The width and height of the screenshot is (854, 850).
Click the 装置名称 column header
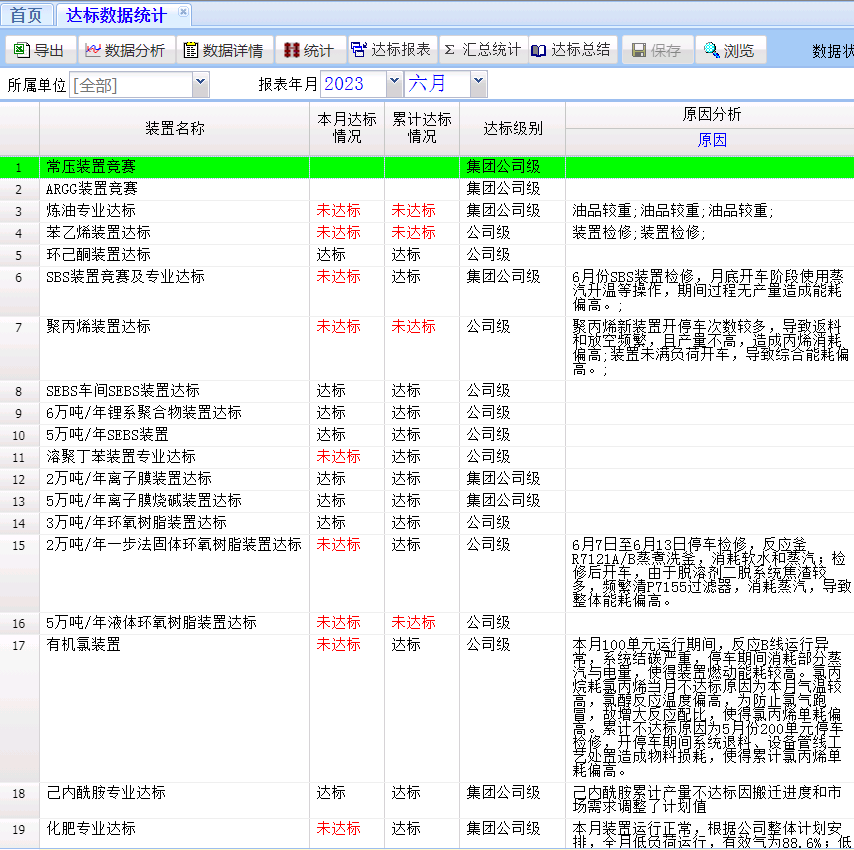pyautogui.click(x=174, y=128)
